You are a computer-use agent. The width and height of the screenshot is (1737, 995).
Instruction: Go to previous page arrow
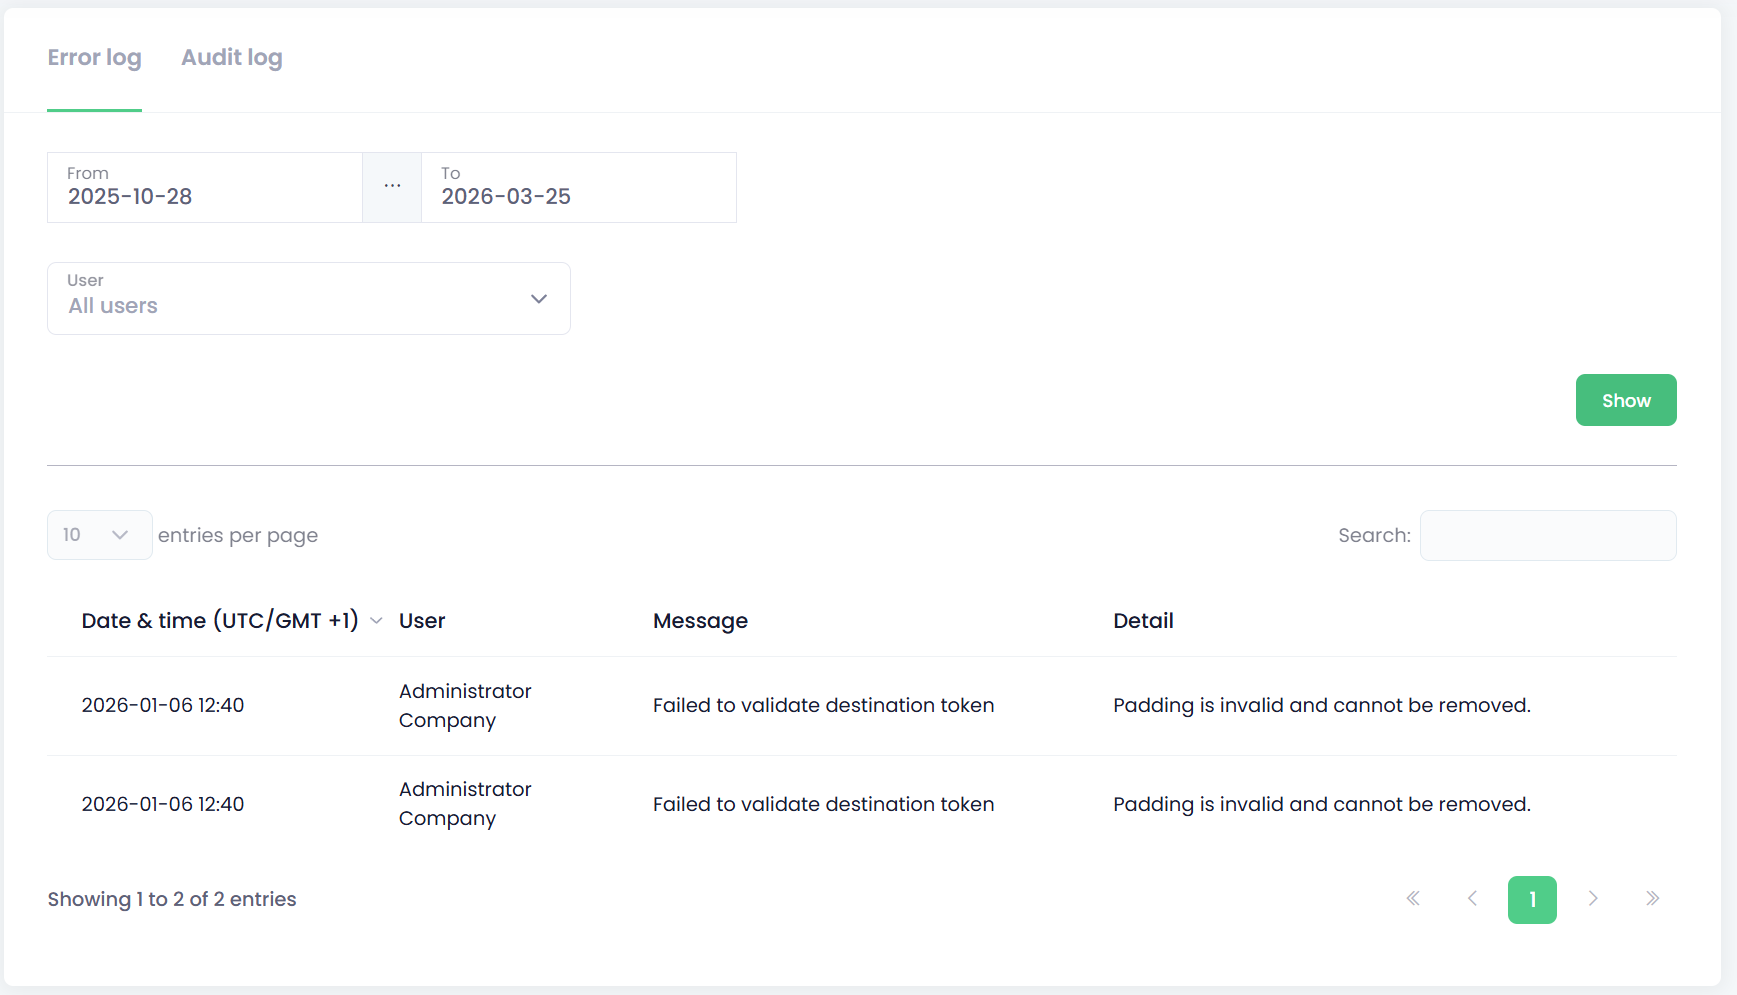[x=1472, y=899]
